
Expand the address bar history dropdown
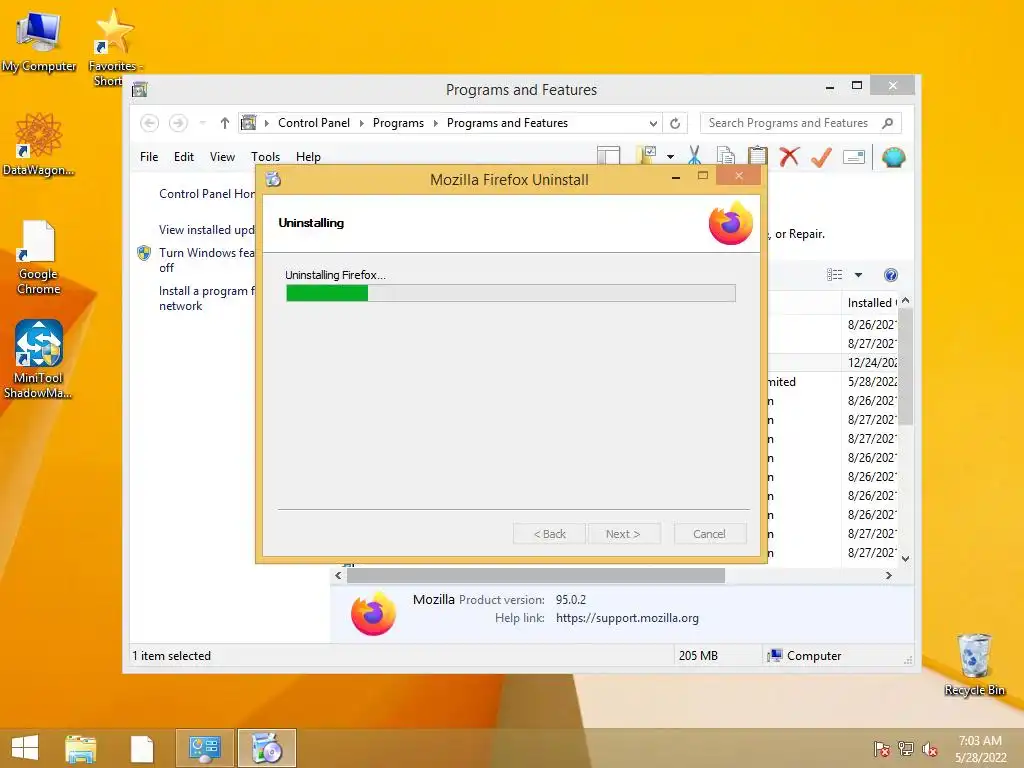[x=653, y=123]
